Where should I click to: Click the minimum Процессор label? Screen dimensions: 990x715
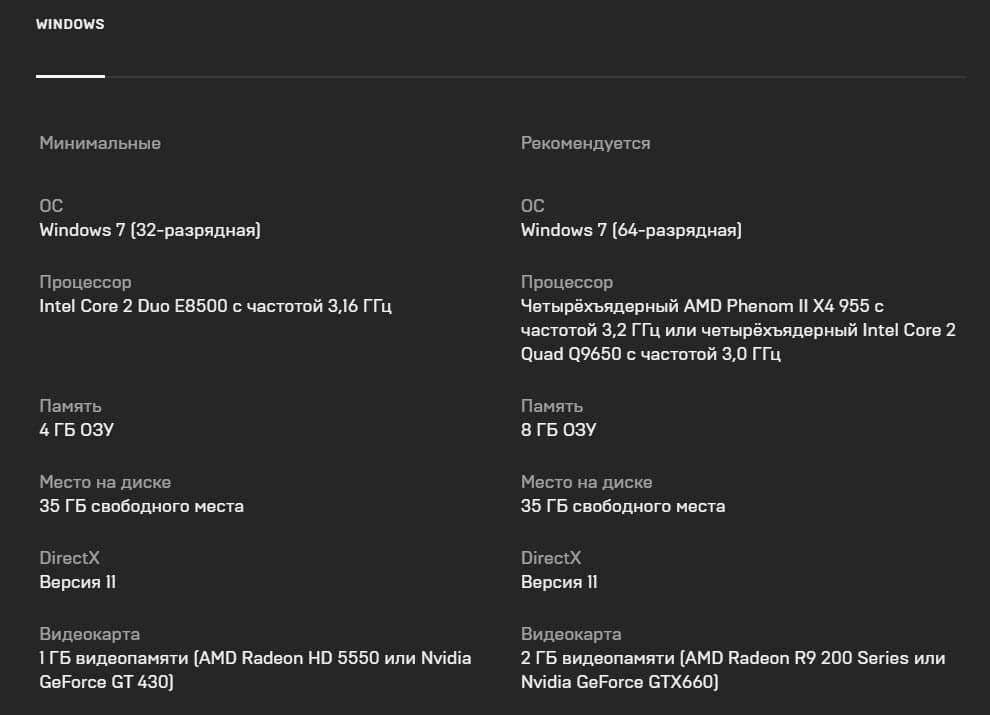[85, 282]
